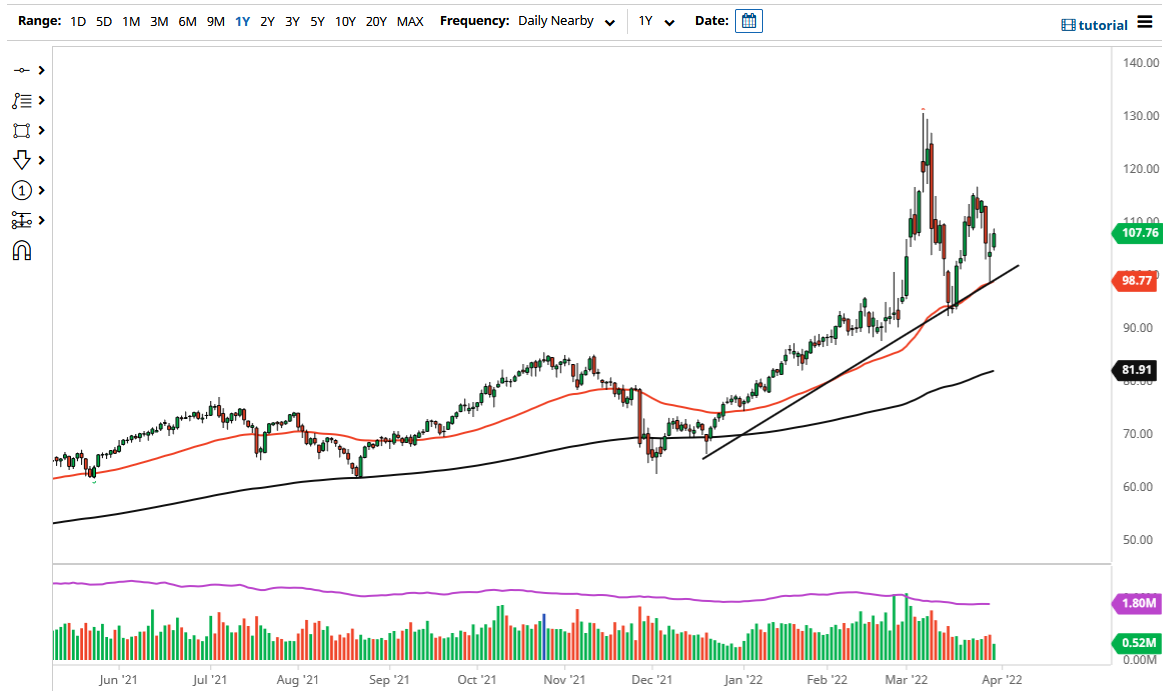Image resolution: width=1175 pixels, height=691 pixels.
Task: Switch range to MAX
Action: point(410,20)
